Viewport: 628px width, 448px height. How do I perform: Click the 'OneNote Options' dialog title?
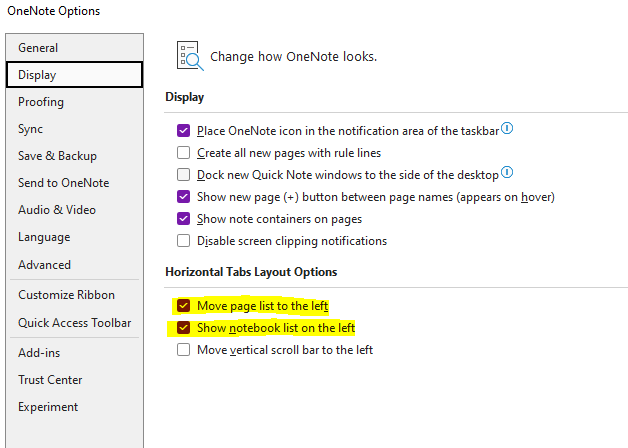tap(54, 11)
